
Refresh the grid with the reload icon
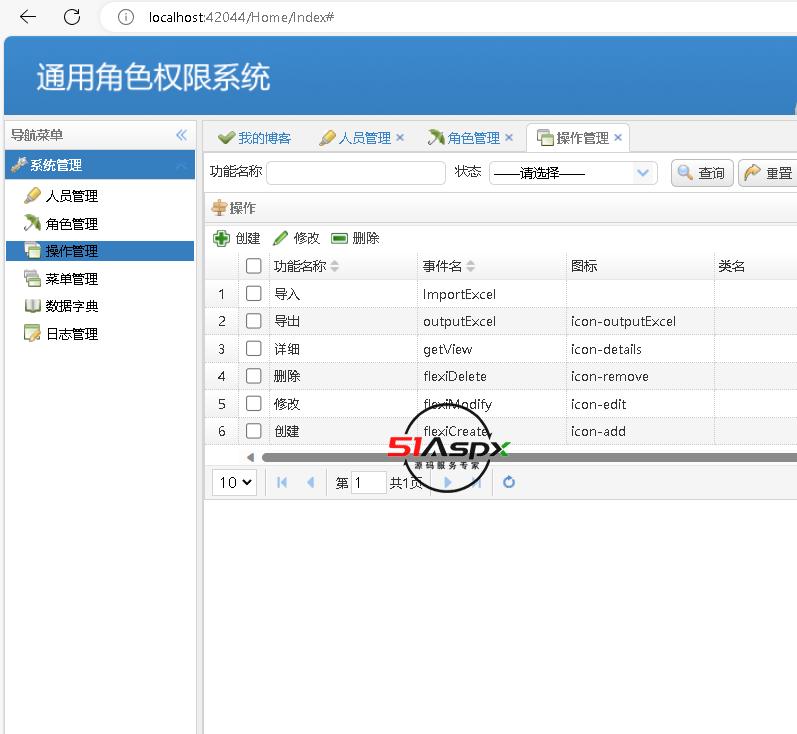tap(509, 482)
